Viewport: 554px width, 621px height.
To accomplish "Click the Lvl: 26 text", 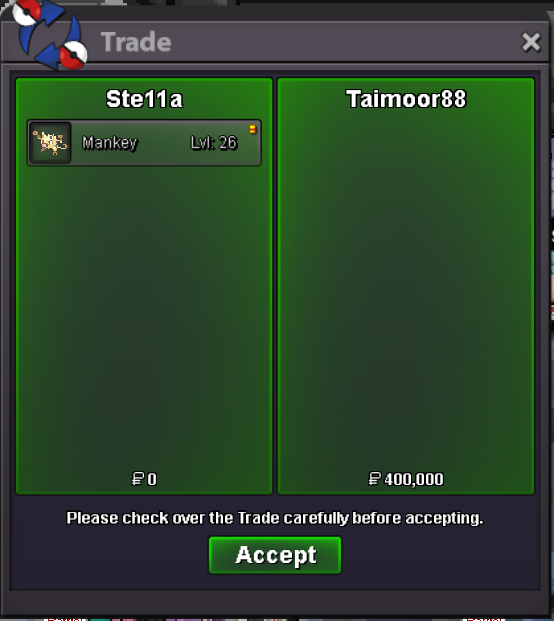I will coord(214,143).
